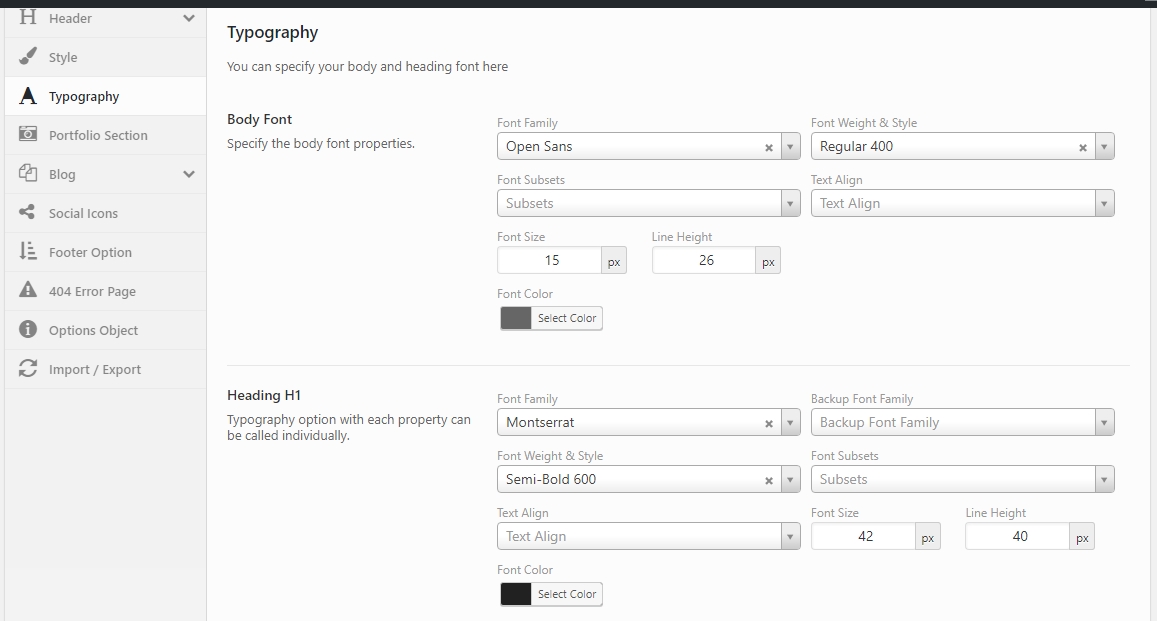Open the Backup Font Family dropdown
1157x621 pixels.
click(962, 423)
